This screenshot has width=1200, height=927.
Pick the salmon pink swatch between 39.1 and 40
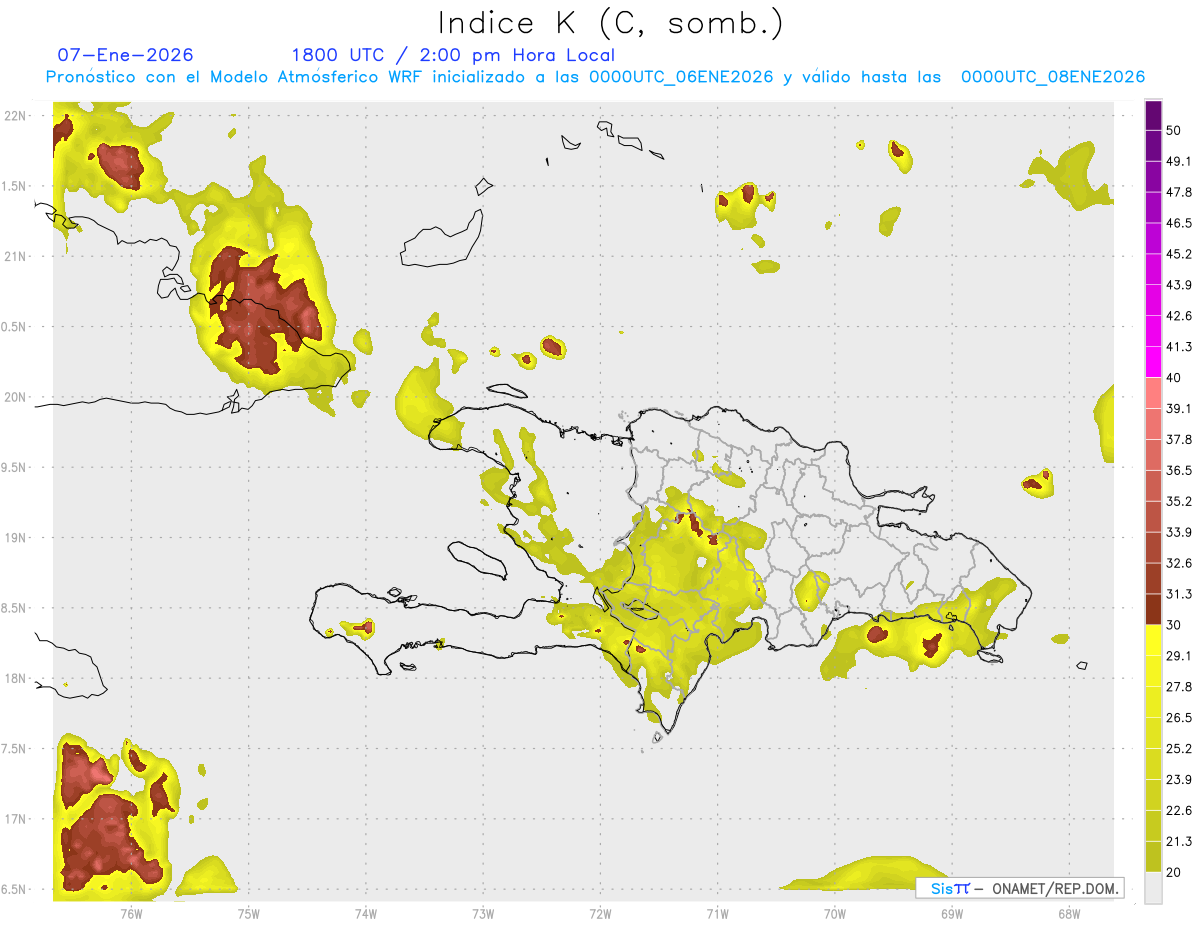point(1153,393)
